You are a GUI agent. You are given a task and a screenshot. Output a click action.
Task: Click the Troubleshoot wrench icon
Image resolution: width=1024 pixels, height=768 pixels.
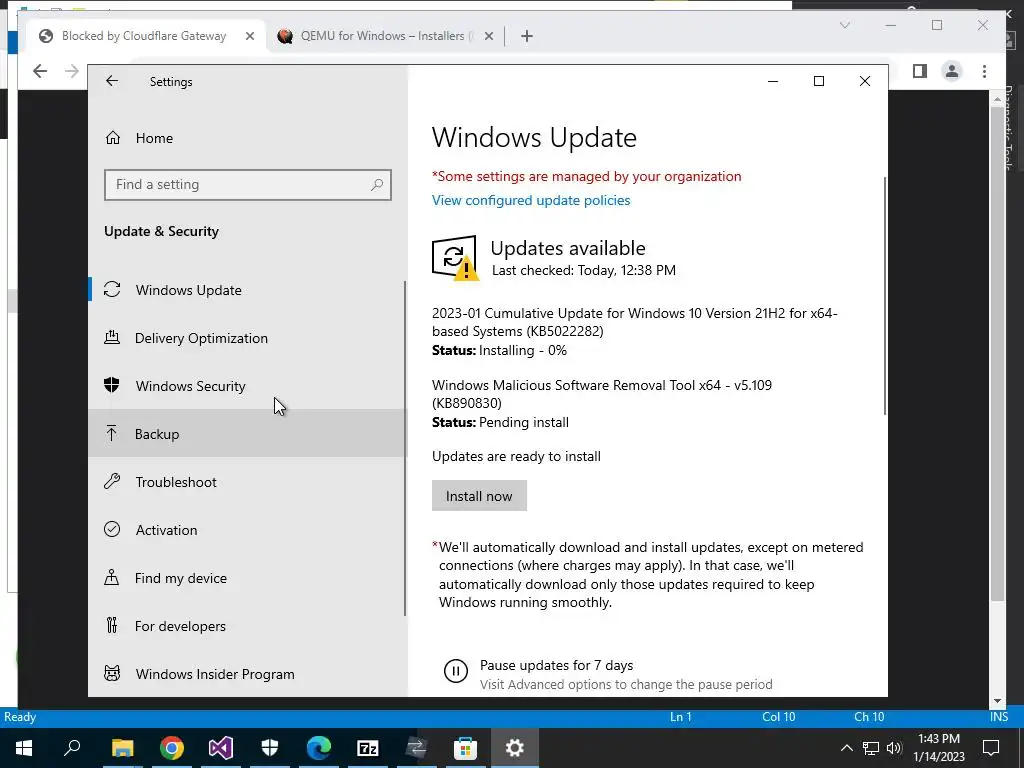tap(112, 481)
